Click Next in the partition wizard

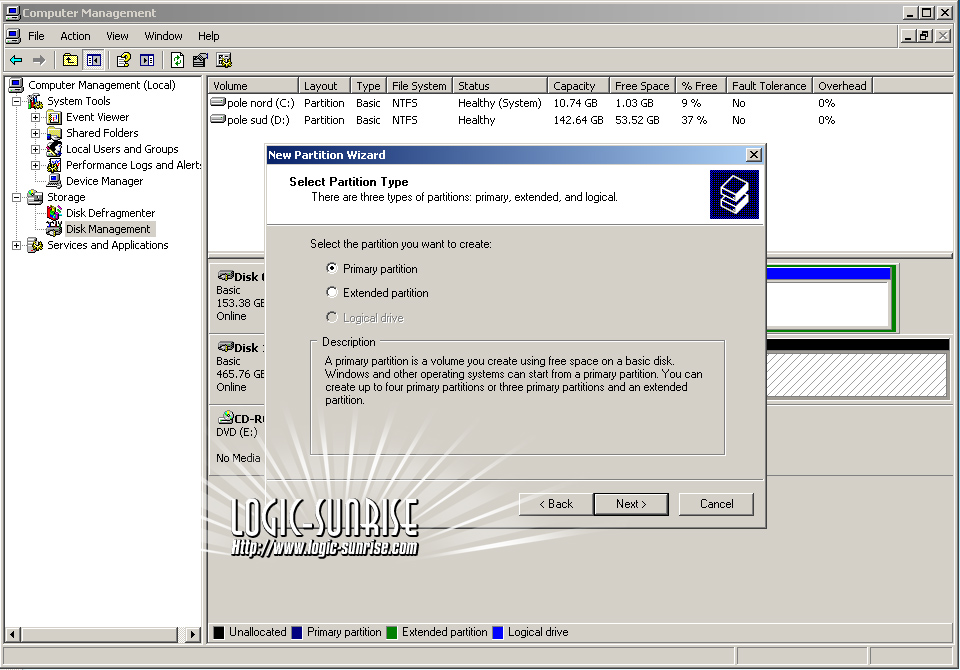click(630, 504)
